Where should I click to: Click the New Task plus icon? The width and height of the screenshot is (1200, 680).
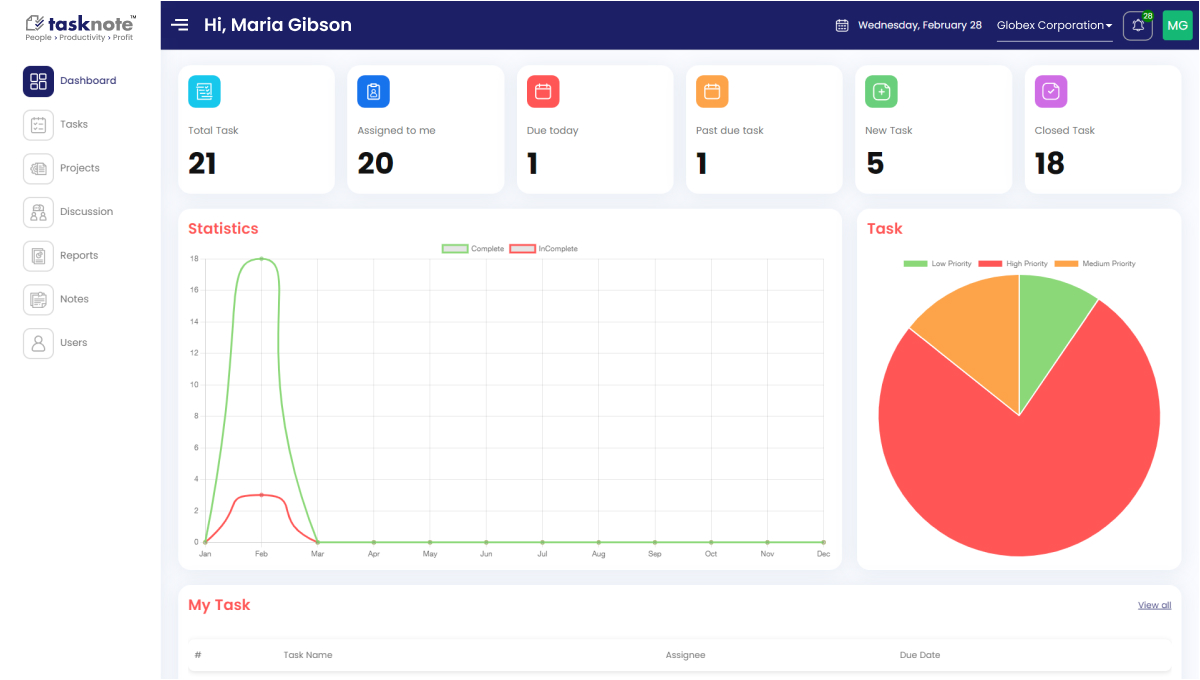[x=881, y=92]
